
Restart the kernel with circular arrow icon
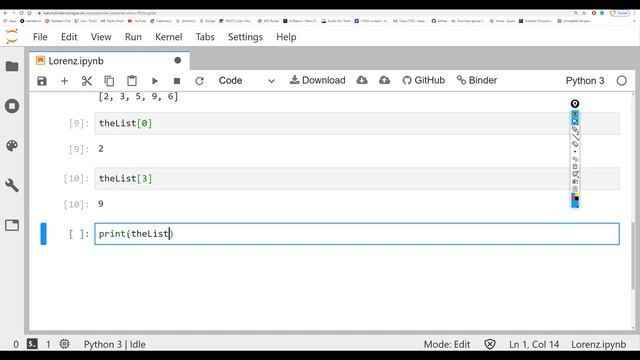(199, 81)
